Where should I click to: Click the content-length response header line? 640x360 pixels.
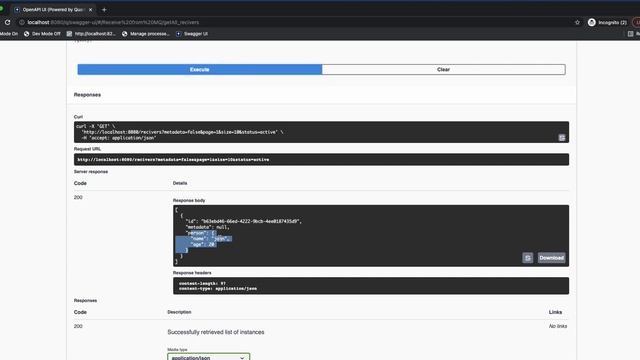(x=202, y=283)
